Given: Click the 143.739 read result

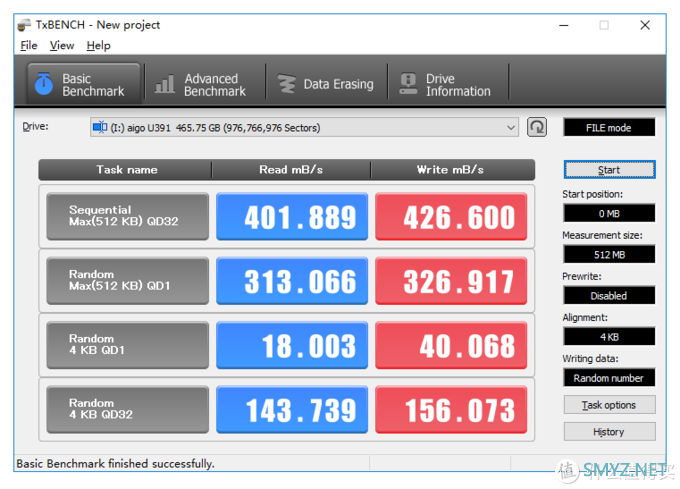Looking at the screenshot, I should [292, 409].
